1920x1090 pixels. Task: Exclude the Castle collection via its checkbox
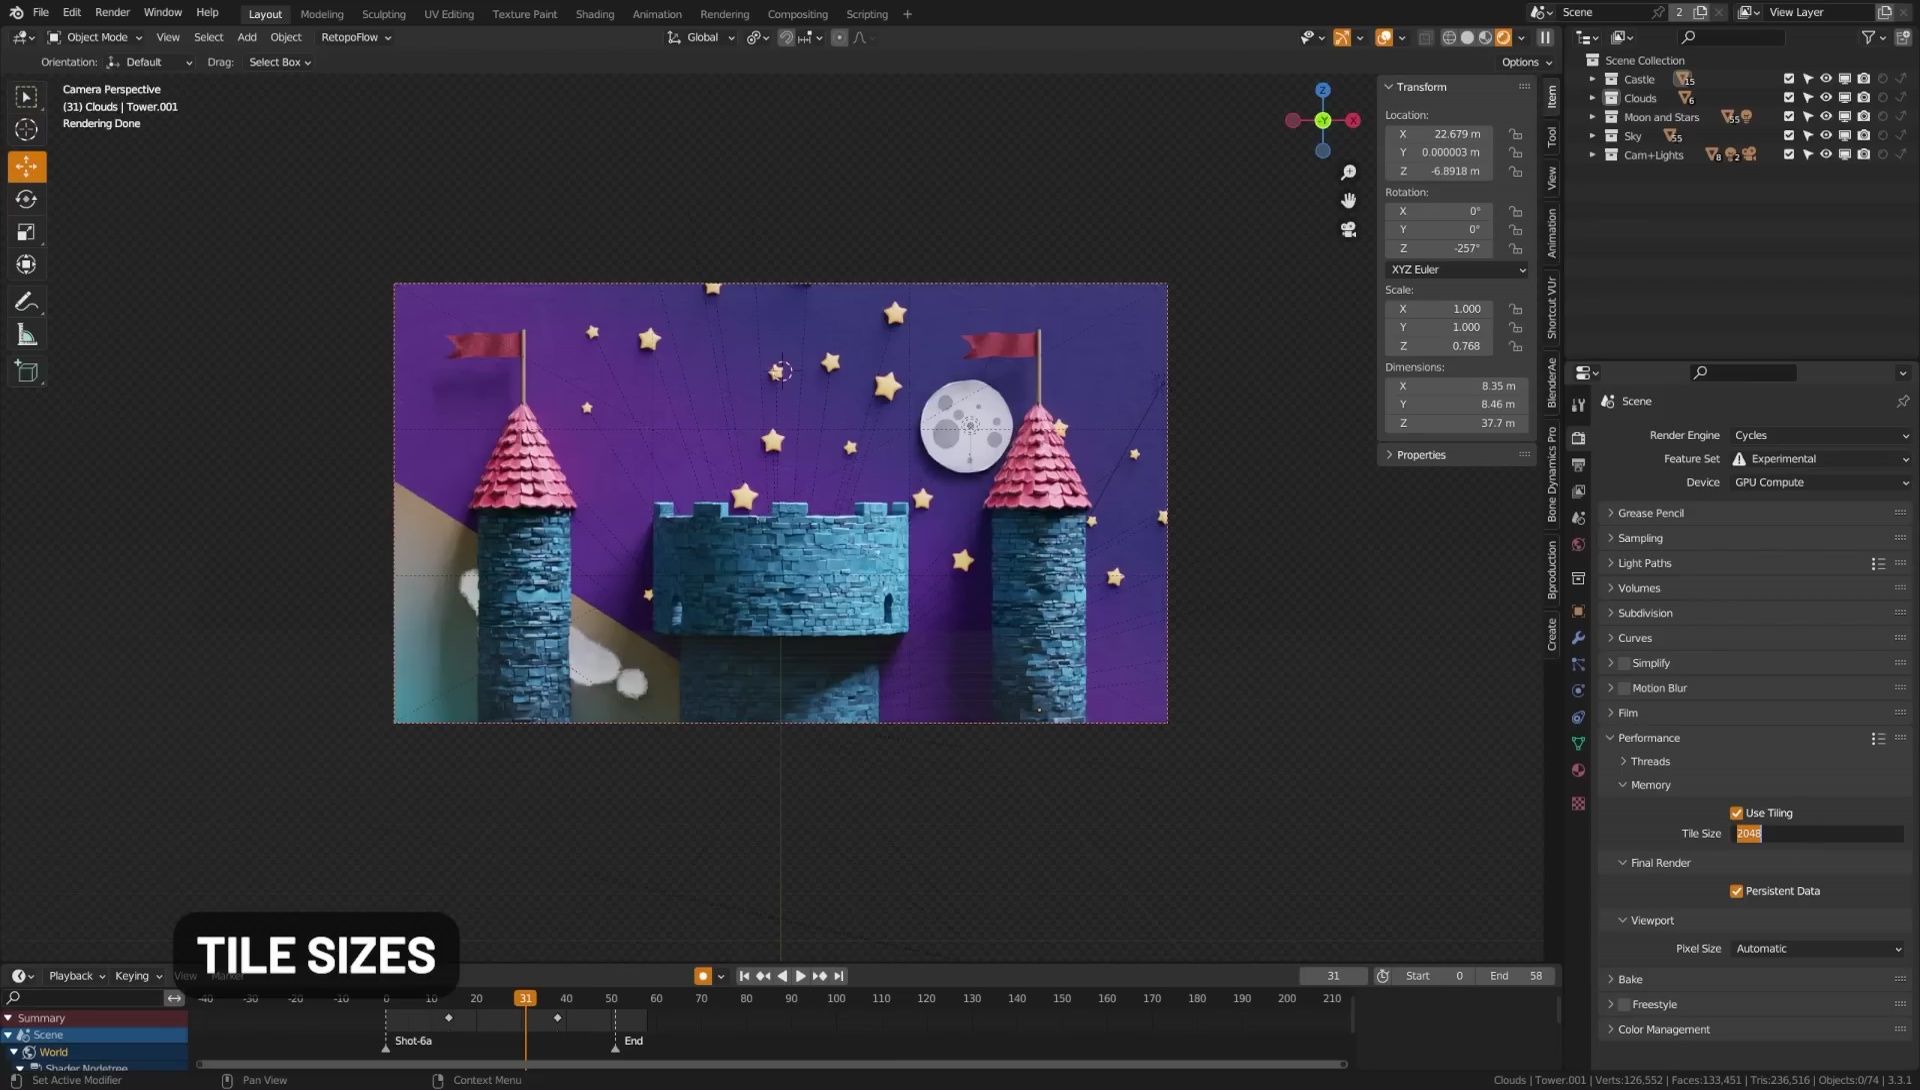click(x=1789, y=79)
